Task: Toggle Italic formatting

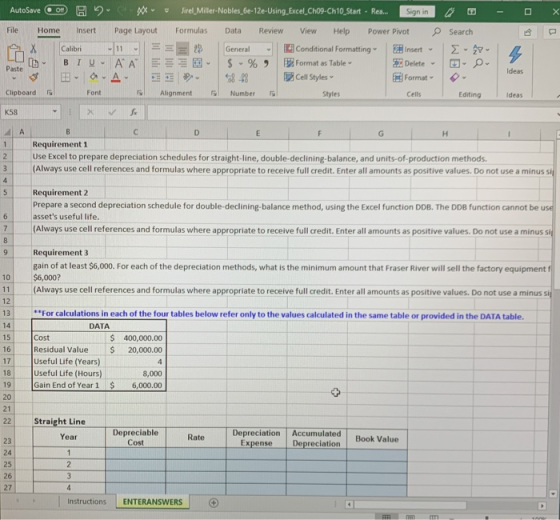Action: point(79,62)
